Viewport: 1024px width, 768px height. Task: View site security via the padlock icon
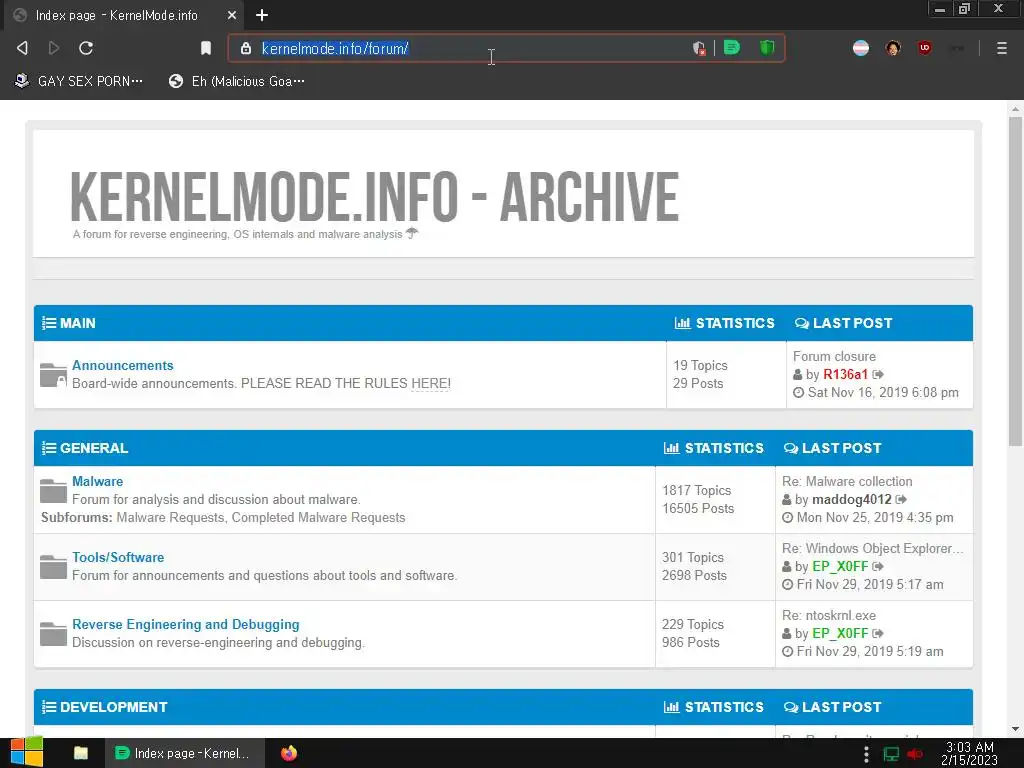click(246, 48)
